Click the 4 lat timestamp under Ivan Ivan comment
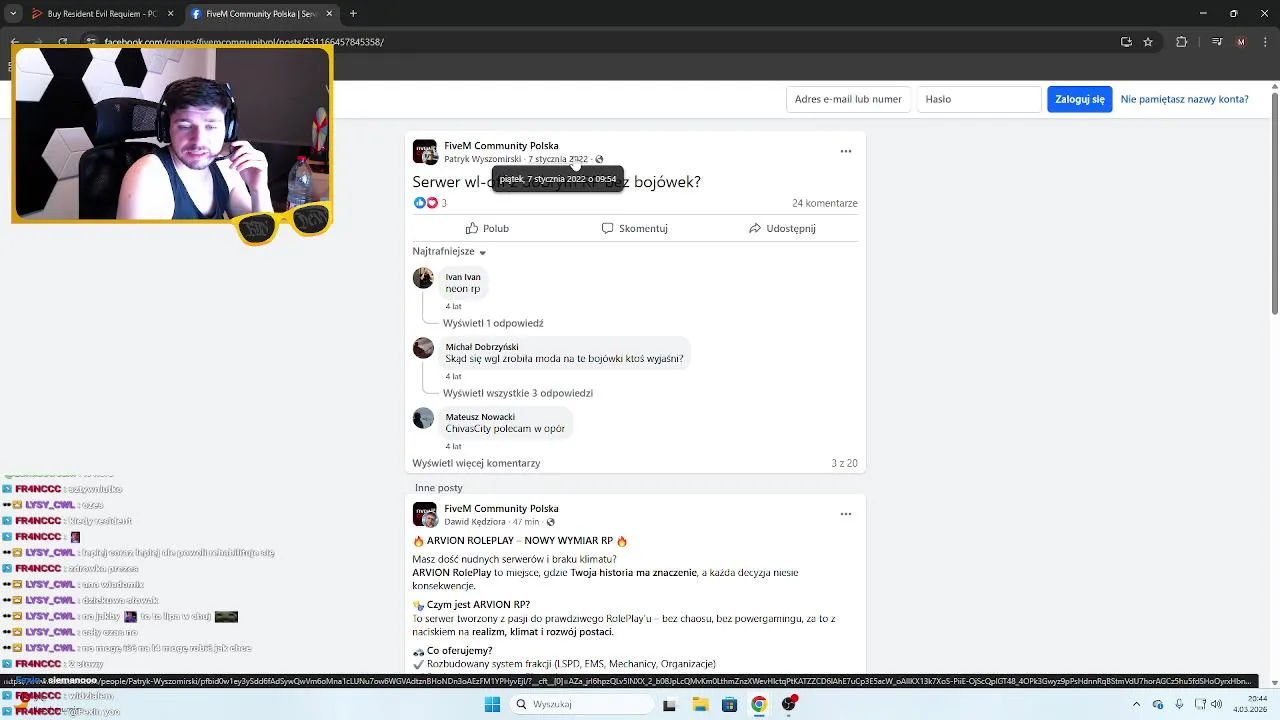1280x720 pixels. (x=453, y=306)
